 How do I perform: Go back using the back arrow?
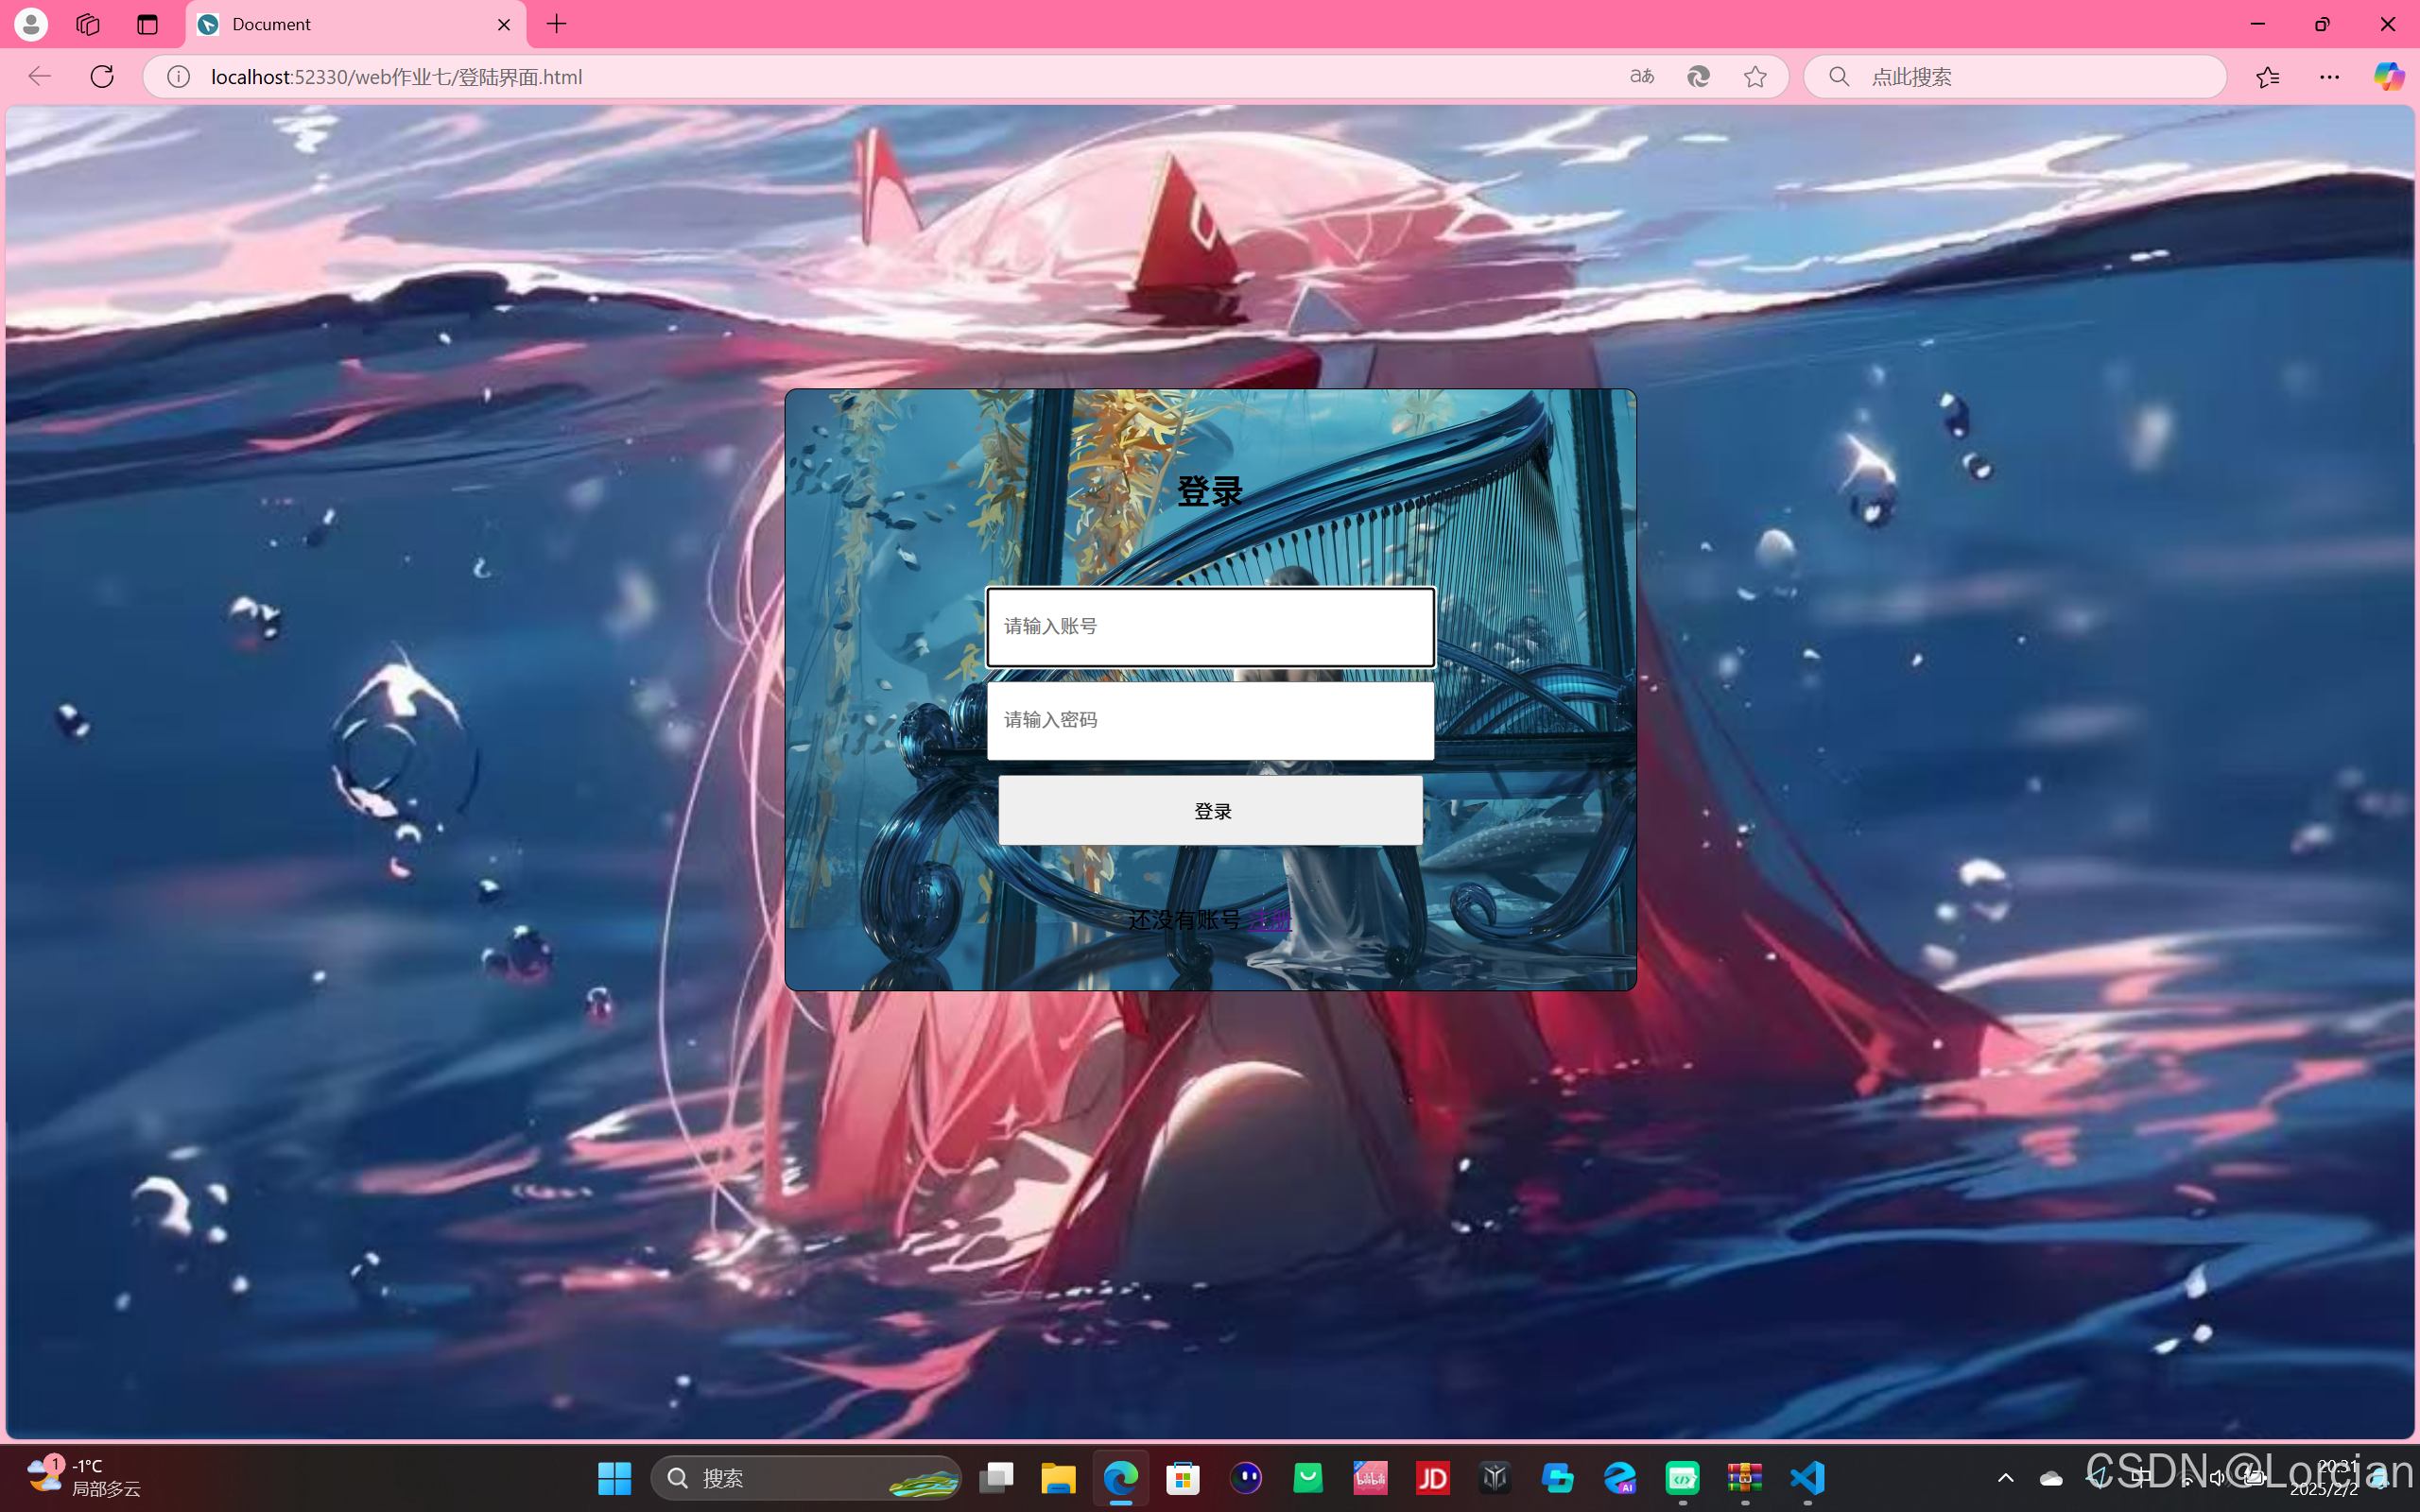pos(39,76)
